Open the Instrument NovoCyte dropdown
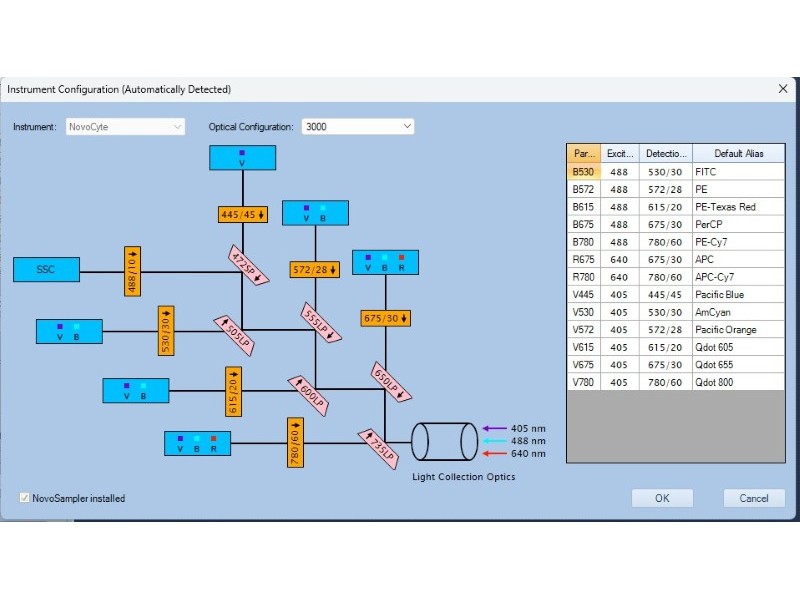The width and height of the screenshot is (800, 600). (x=126, y=127)
